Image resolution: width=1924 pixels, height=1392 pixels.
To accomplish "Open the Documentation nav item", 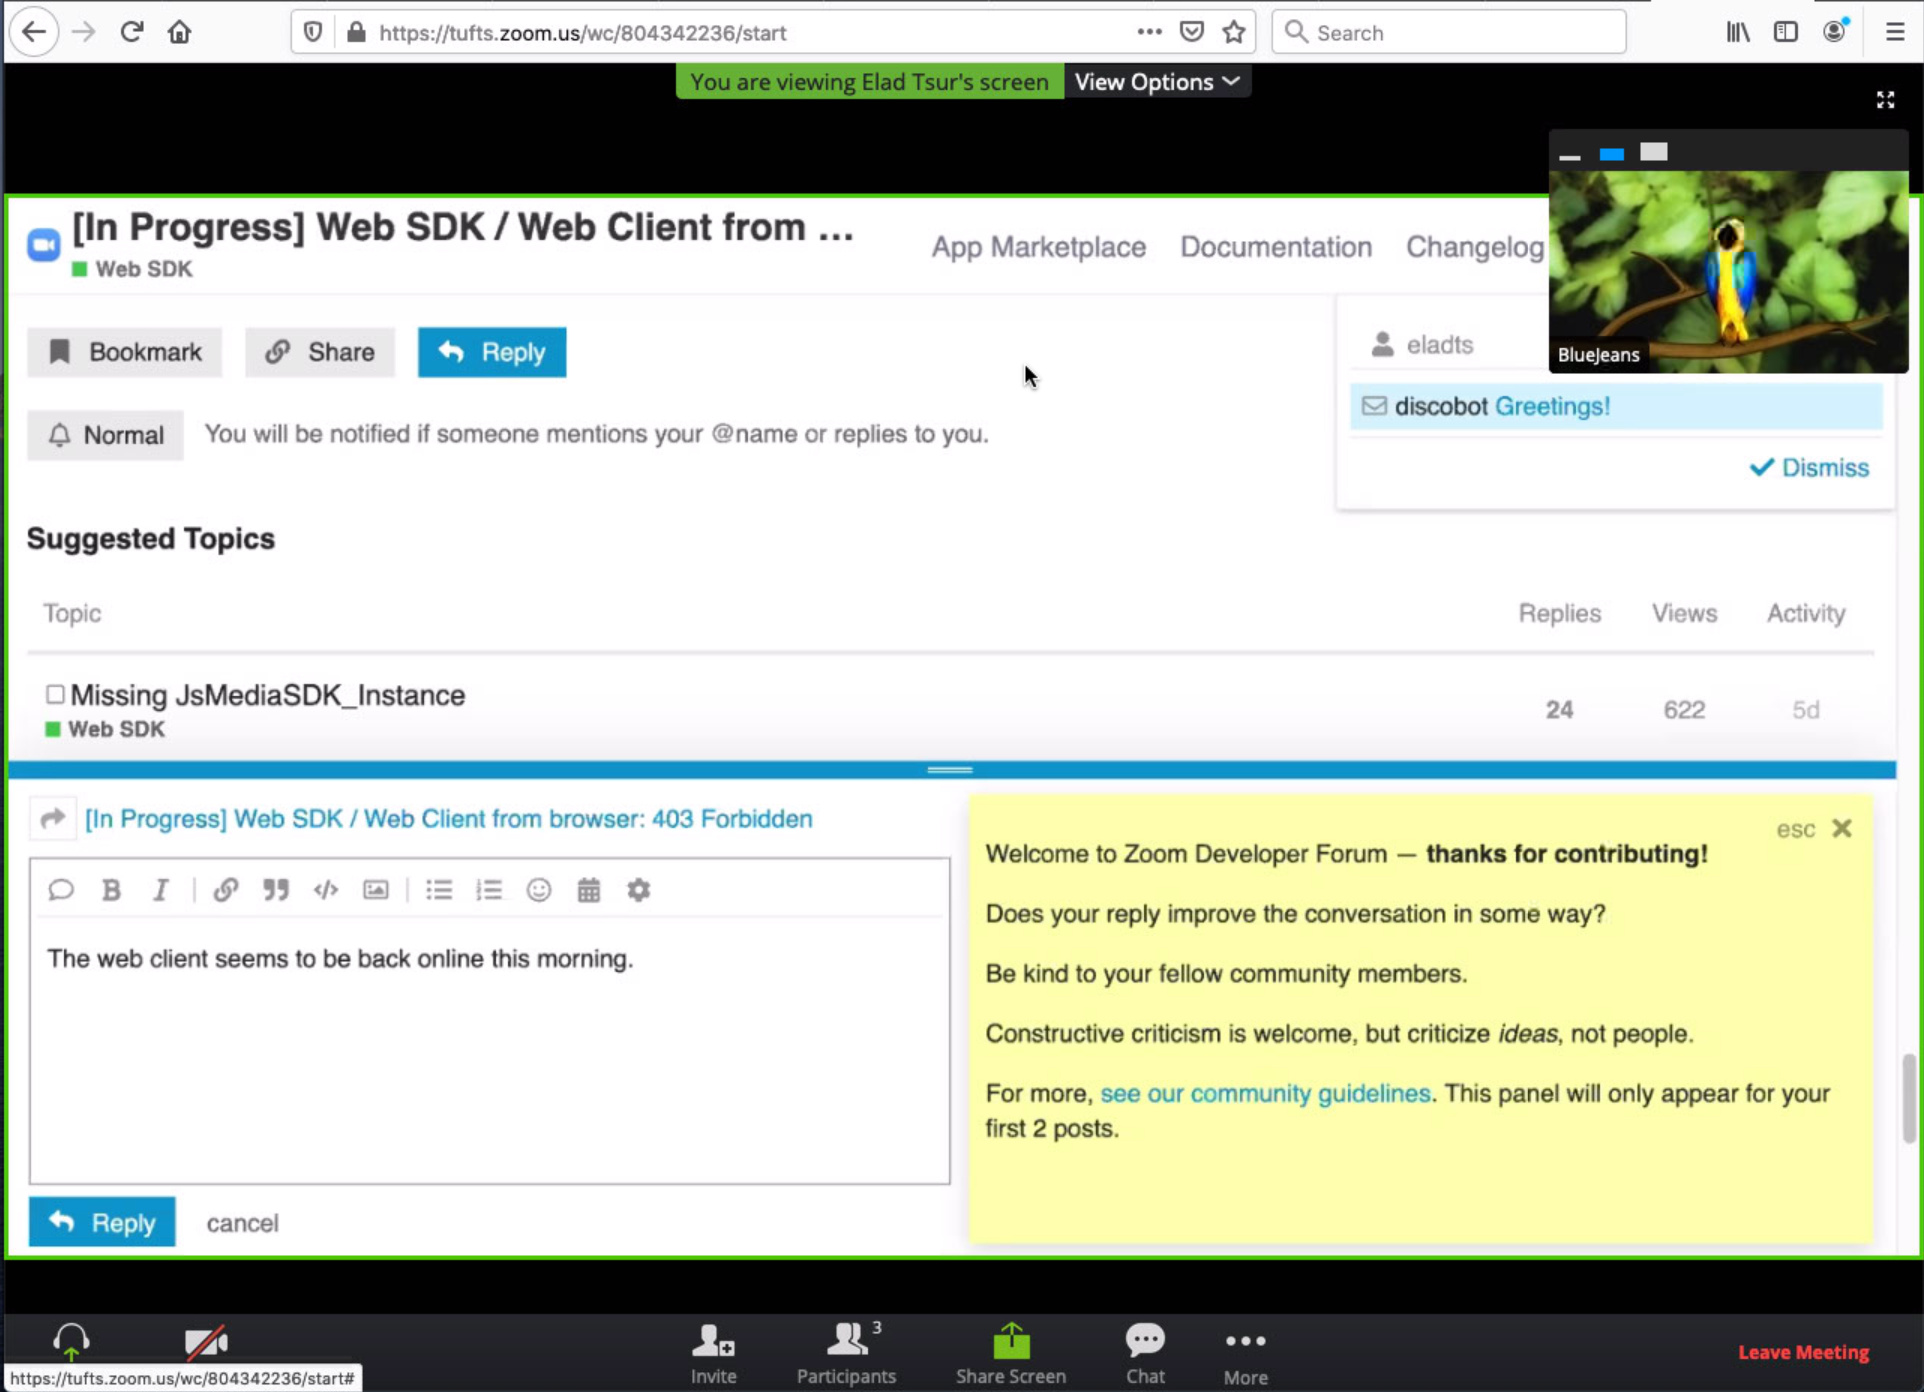I will pos(1275,247).
